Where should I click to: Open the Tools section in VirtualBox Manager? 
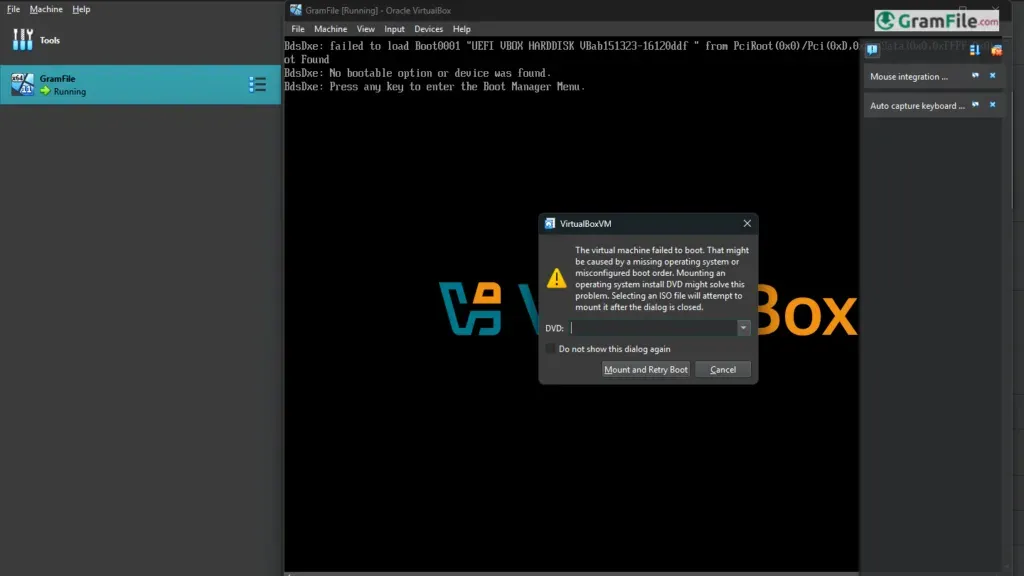[140, 40]
